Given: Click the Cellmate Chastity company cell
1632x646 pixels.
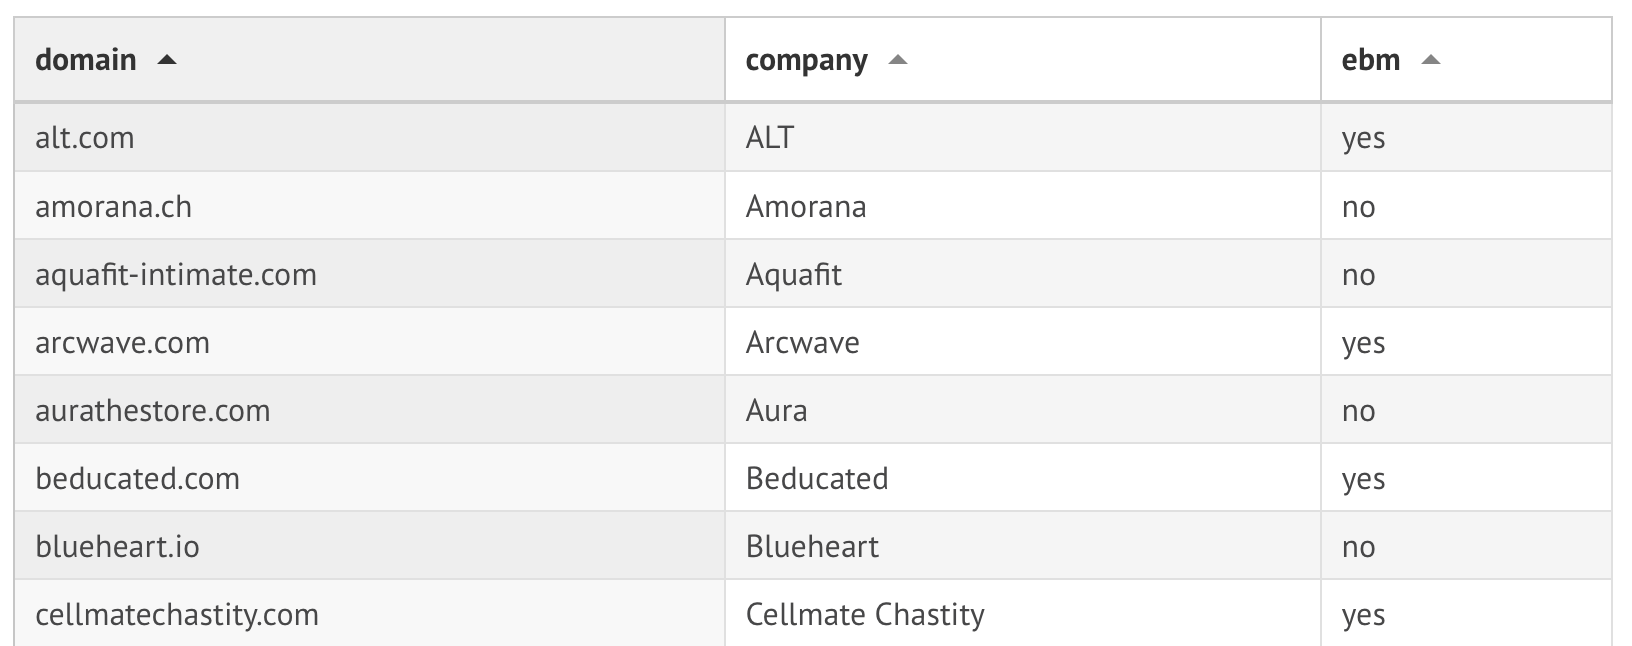Looking at the screenshot, I should (x=865, y=614).
